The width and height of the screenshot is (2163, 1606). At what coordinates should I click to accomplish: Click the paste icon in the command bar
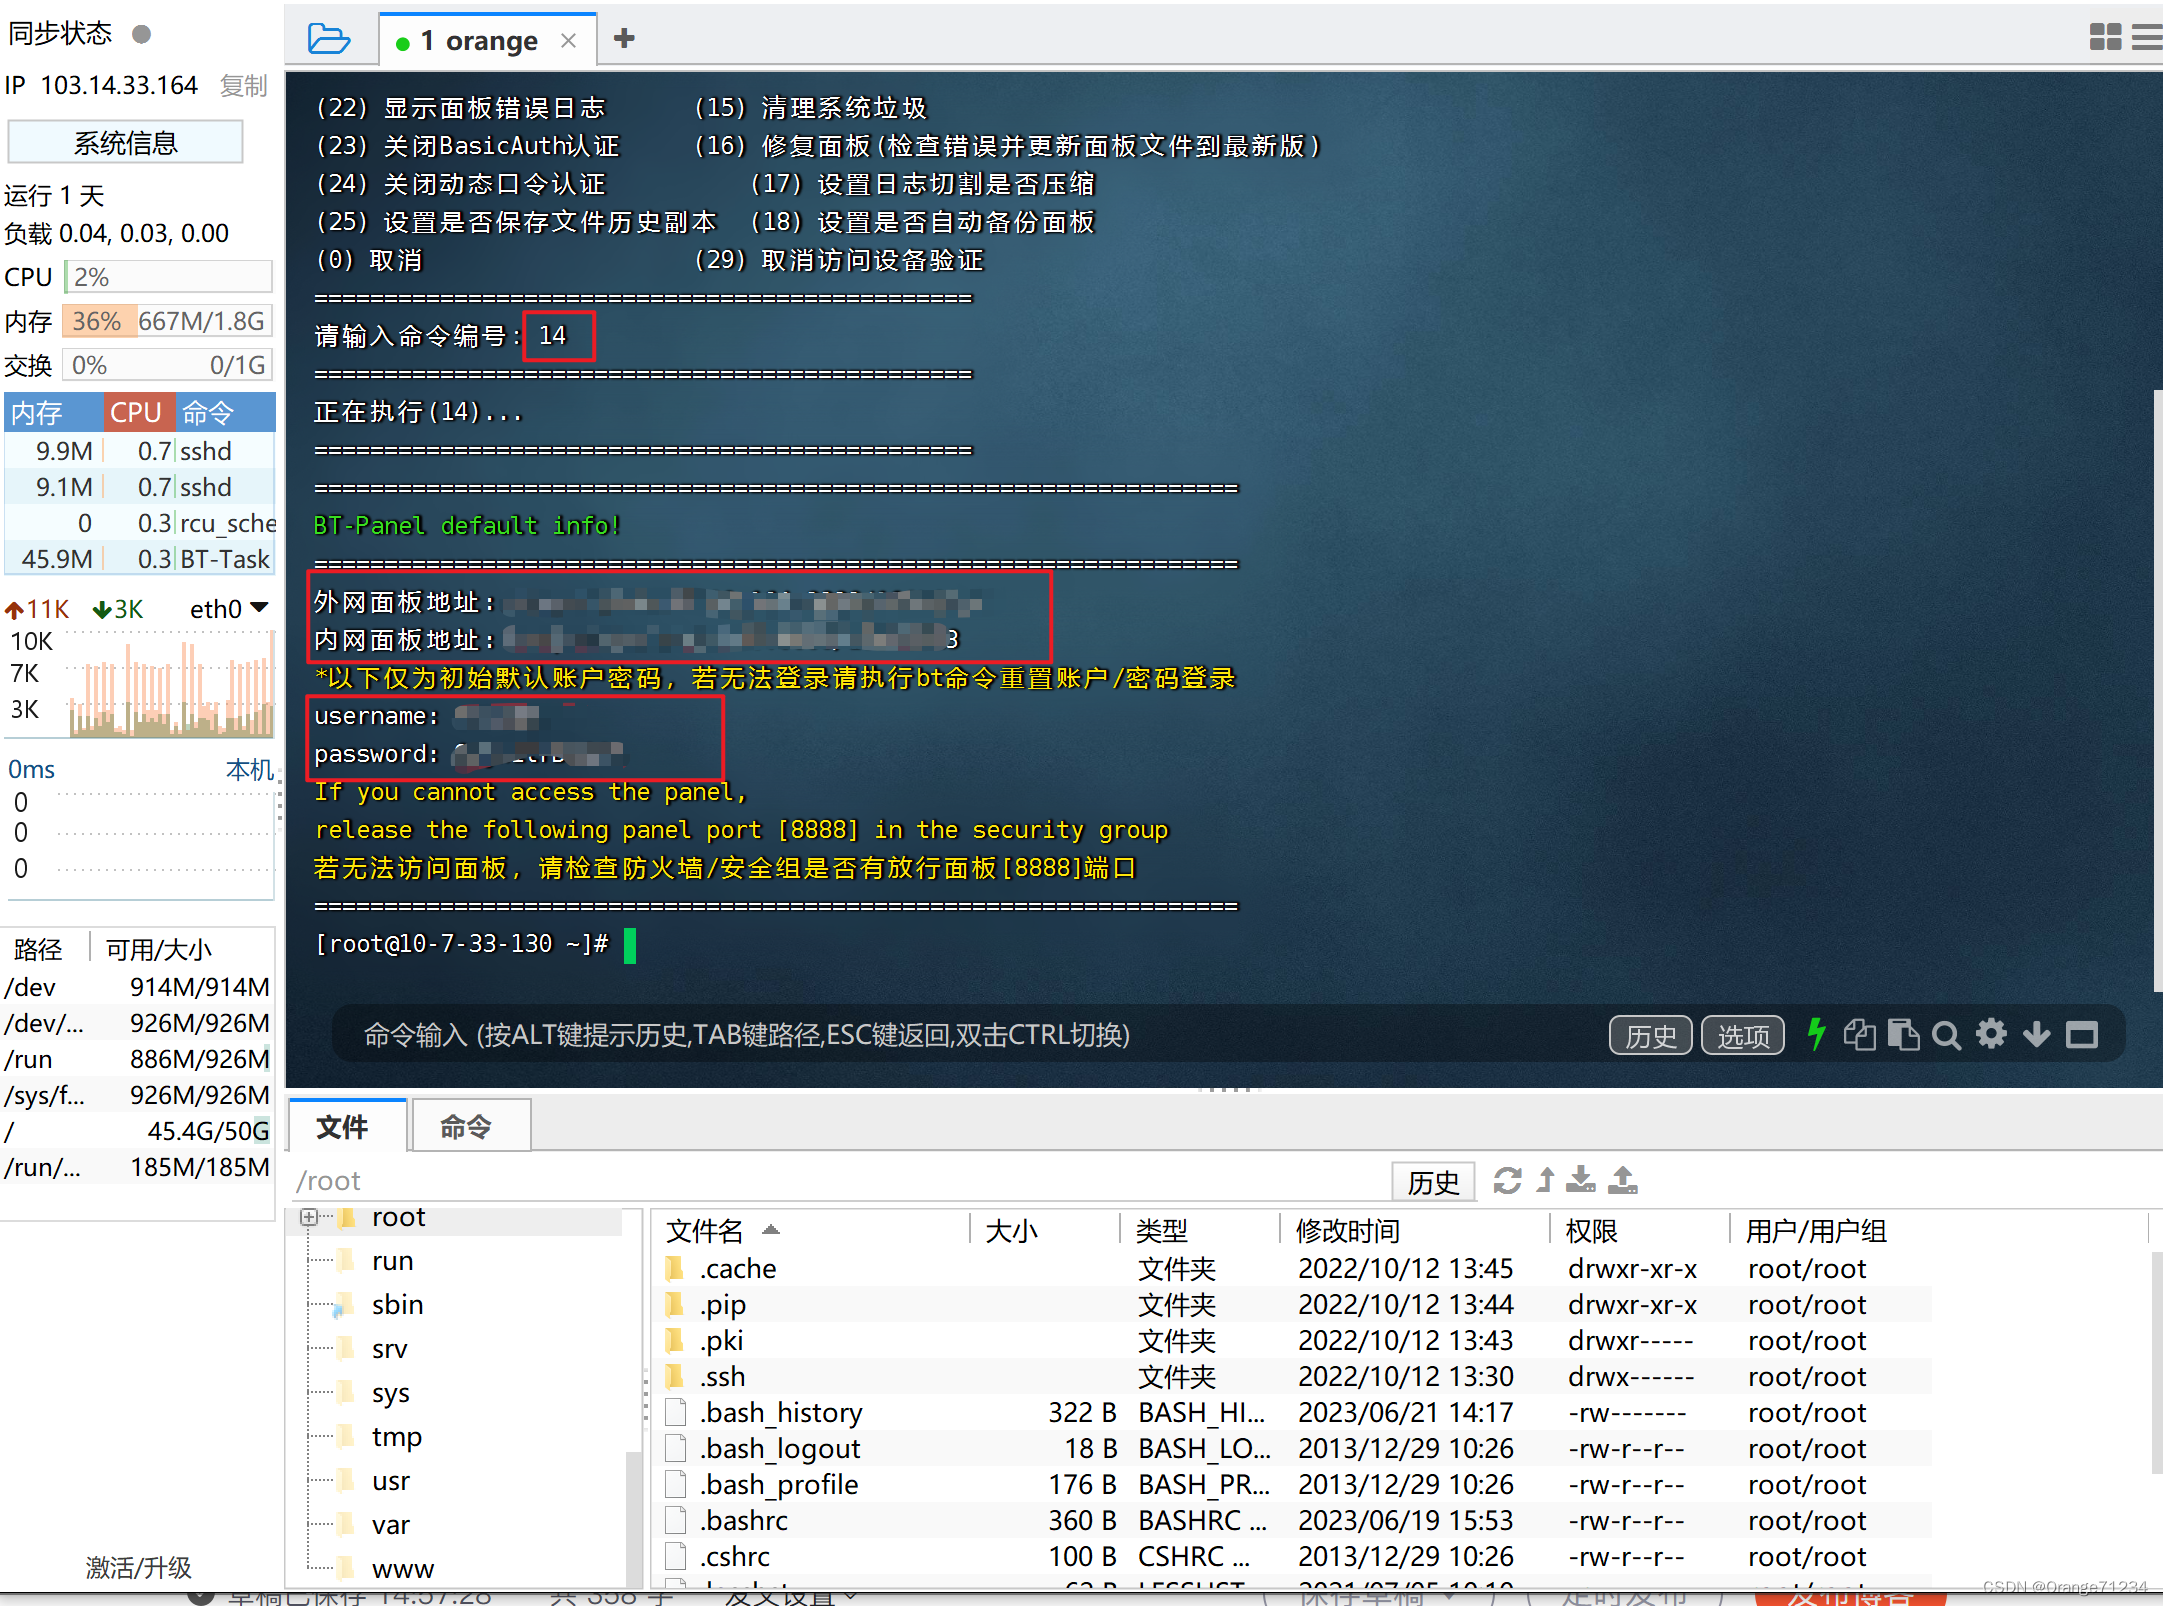(1903, 1034)
